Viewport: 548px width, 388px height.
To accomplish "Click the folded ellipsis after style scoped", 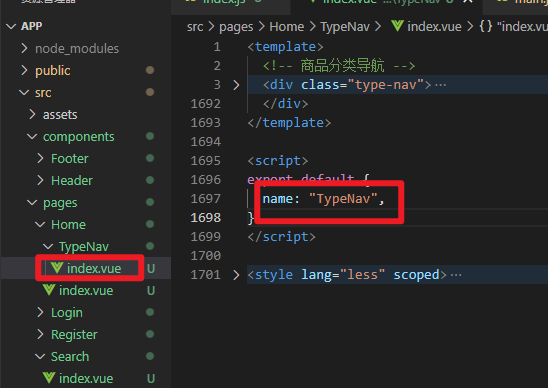I will (x=456, y=275).
